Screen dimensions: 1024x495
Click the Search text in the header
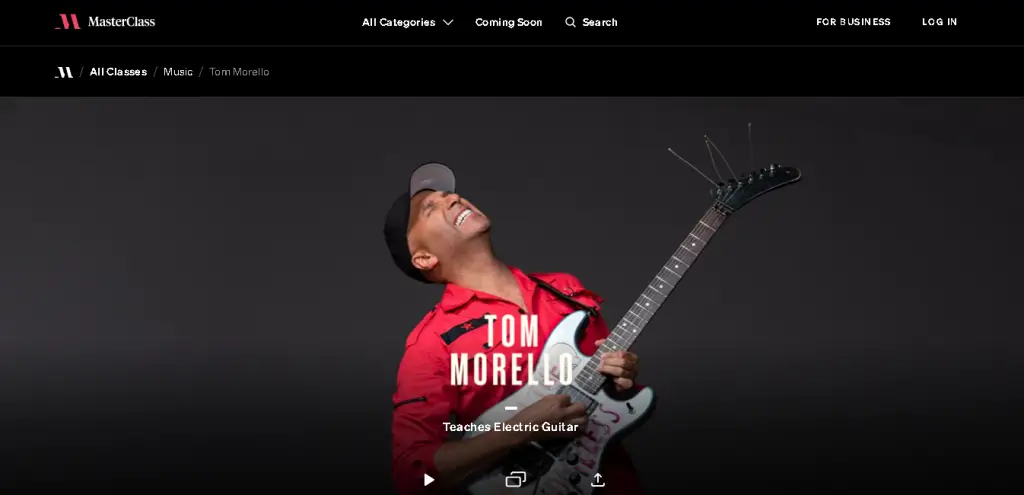click(600, 22)
